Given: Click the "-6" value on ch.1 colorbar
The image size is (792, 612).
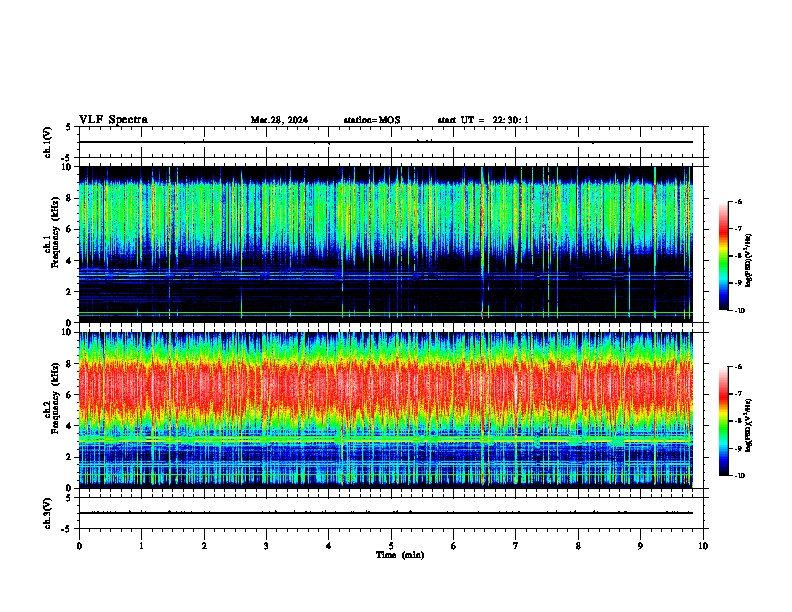Looking at the screenshot, I should click(x=738, y=202).
